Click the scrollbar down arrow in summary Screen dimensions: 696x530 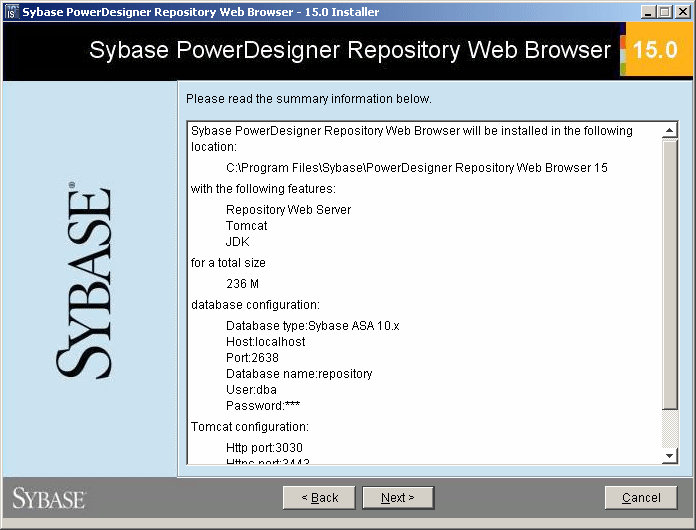pyautogui.click(x=669, y=456)
